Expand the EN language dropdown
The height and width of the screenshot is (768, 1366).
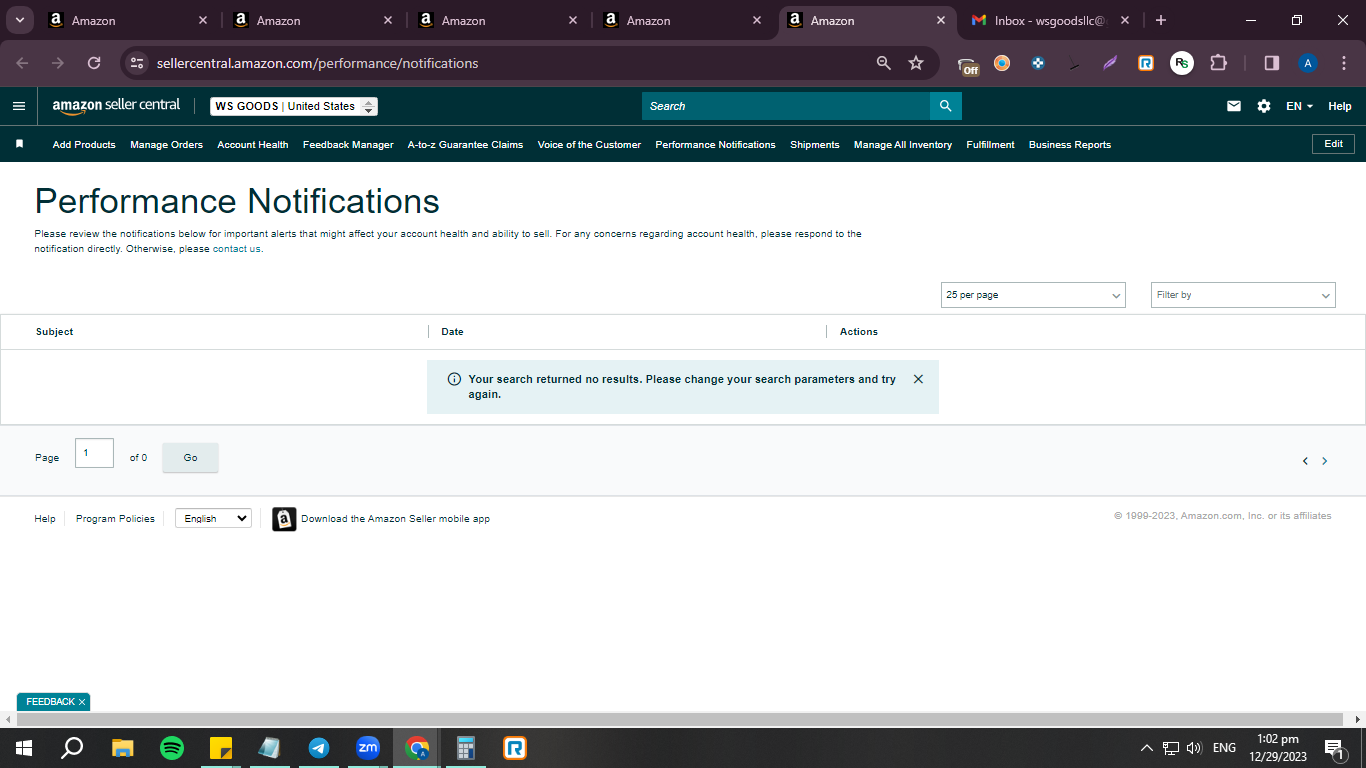point(1299,106)
